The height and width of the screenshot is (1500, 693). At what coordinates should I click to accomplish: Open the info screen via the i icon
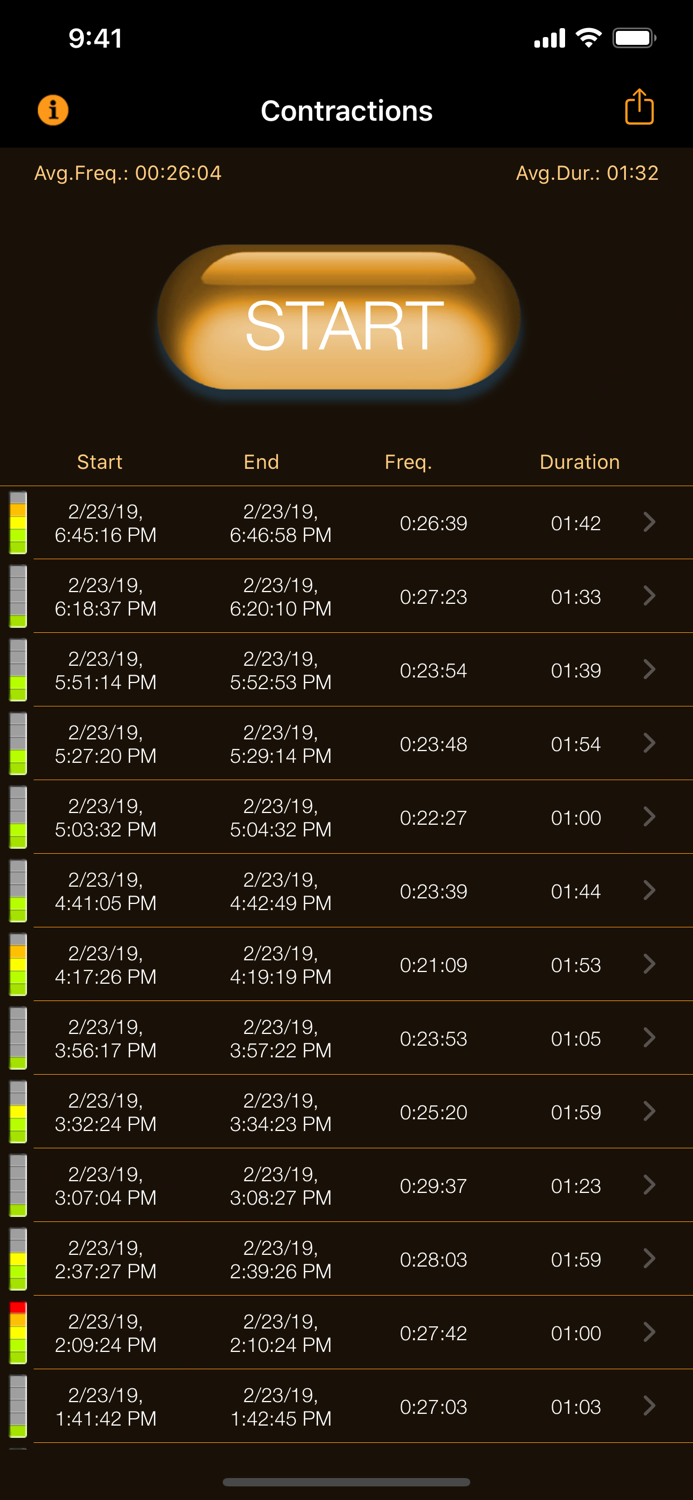(x=52, y=110)
